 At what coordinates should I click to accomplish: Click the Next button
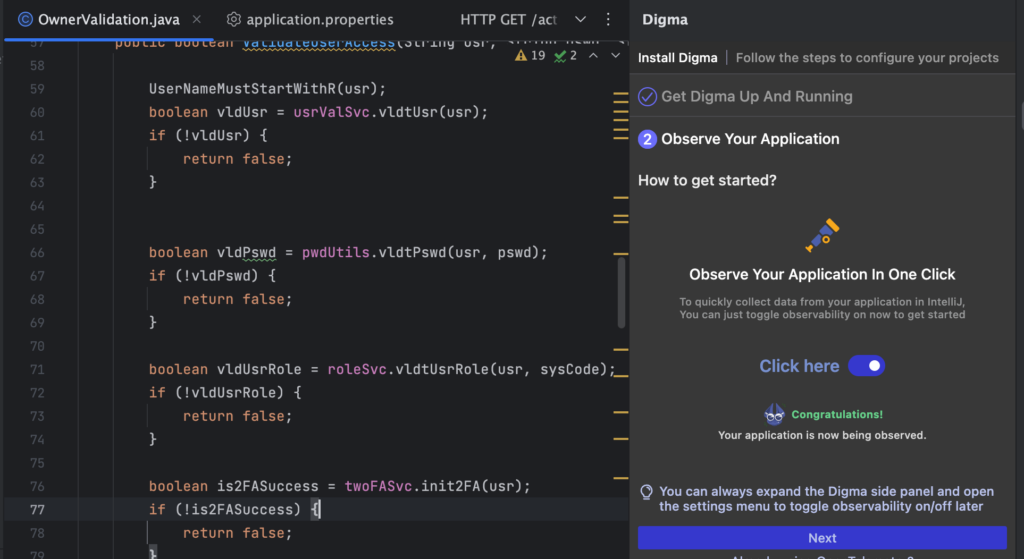(x=822, y=538)
